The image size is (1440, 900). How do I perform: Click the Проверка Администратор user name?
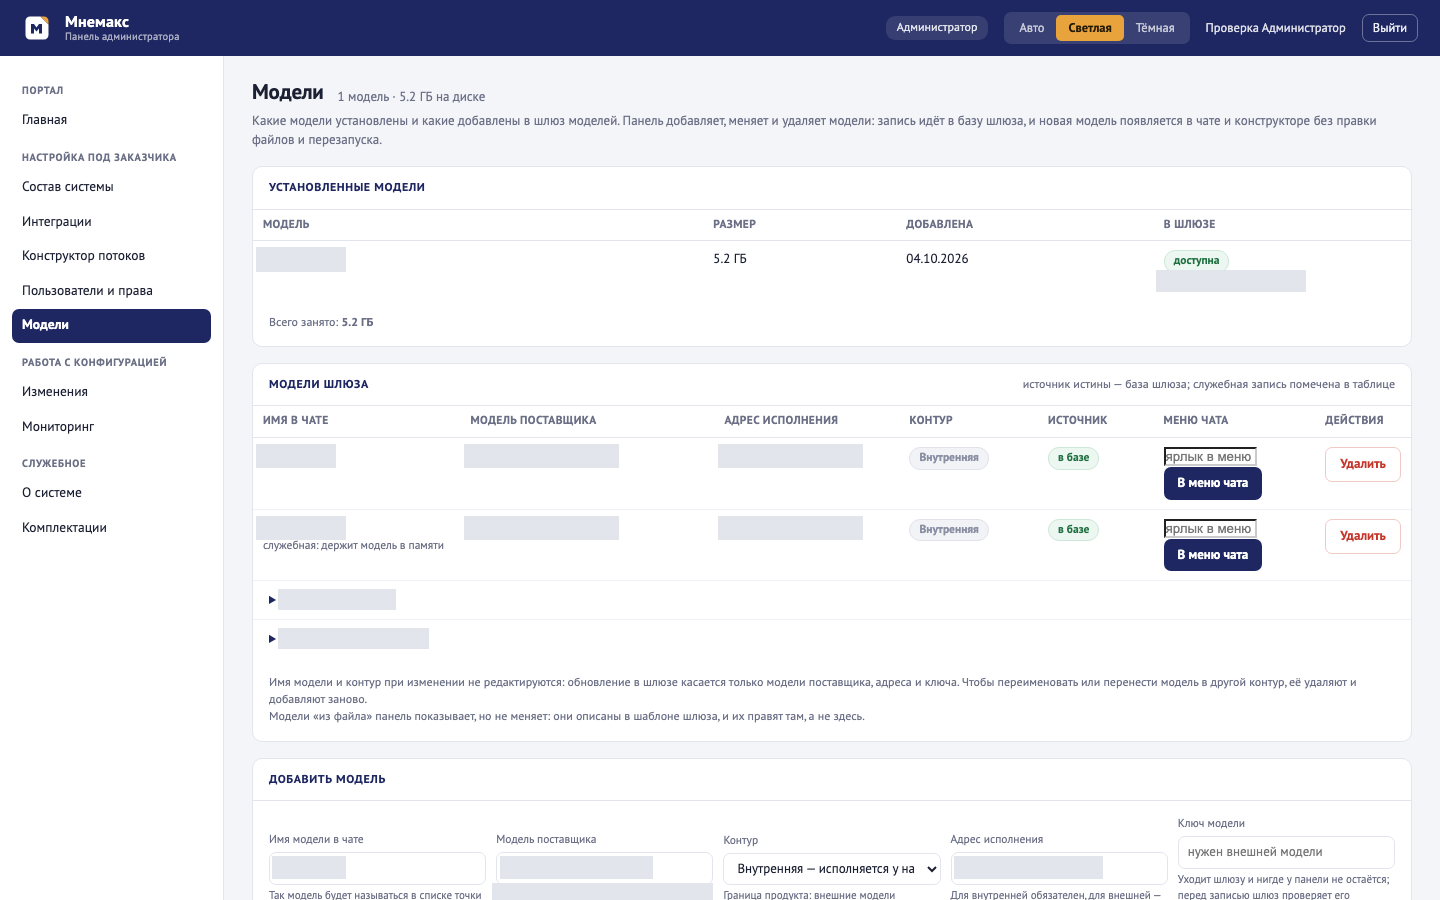click(1275, 28)
